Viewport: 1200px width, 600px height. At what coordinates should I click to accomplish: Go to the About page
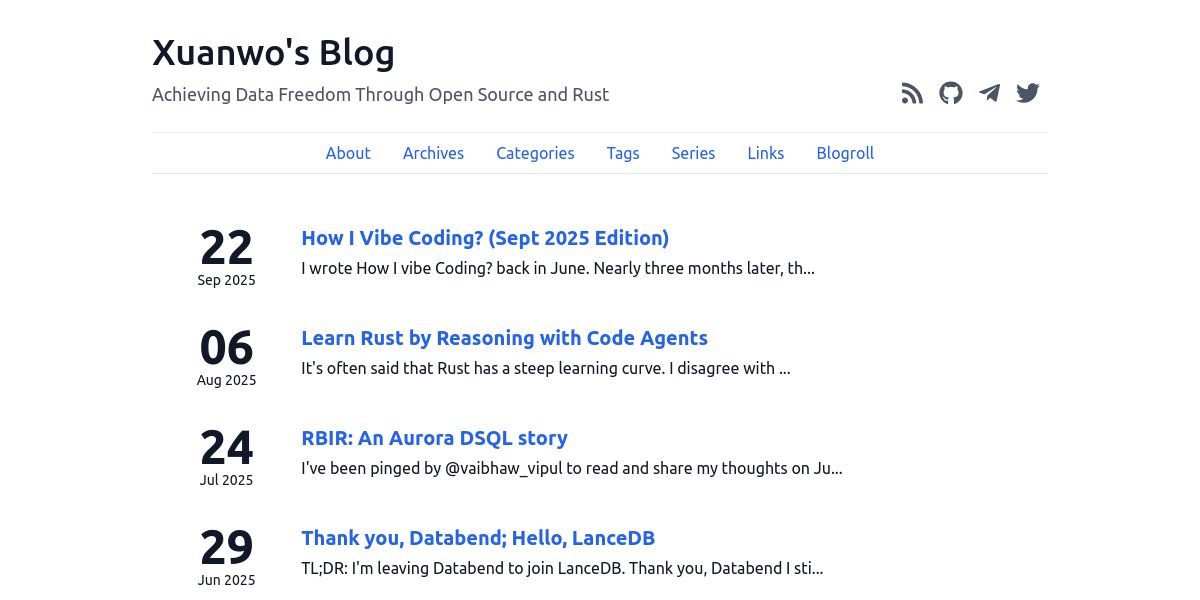tap(348, 153)
